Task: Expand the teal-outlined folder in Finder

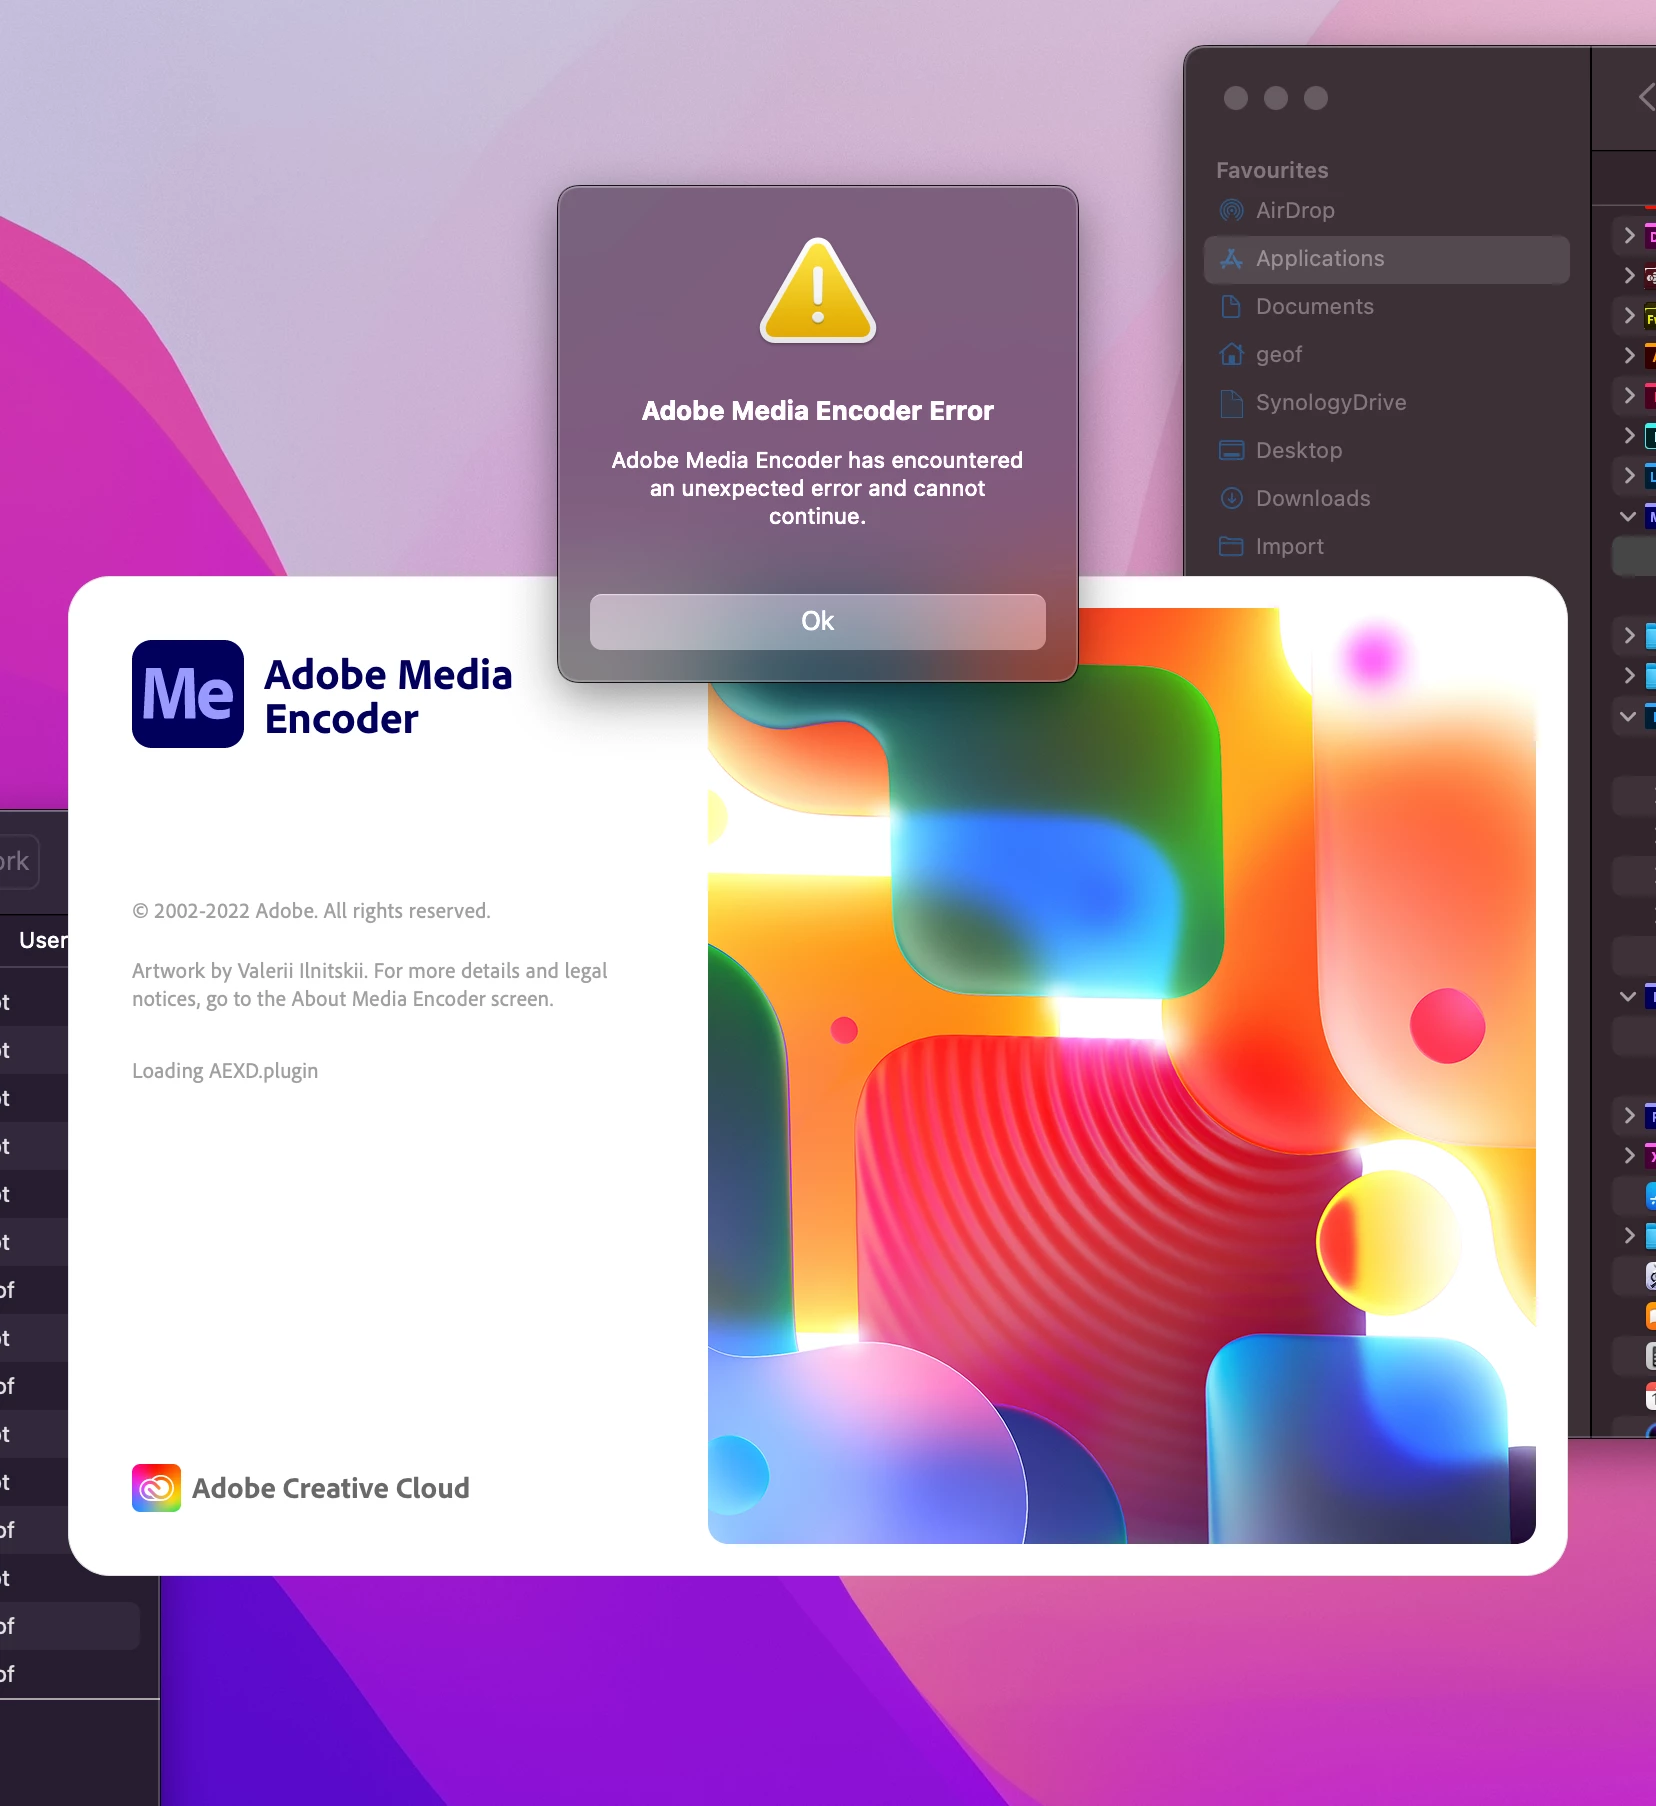Action: coord(1629,436)
